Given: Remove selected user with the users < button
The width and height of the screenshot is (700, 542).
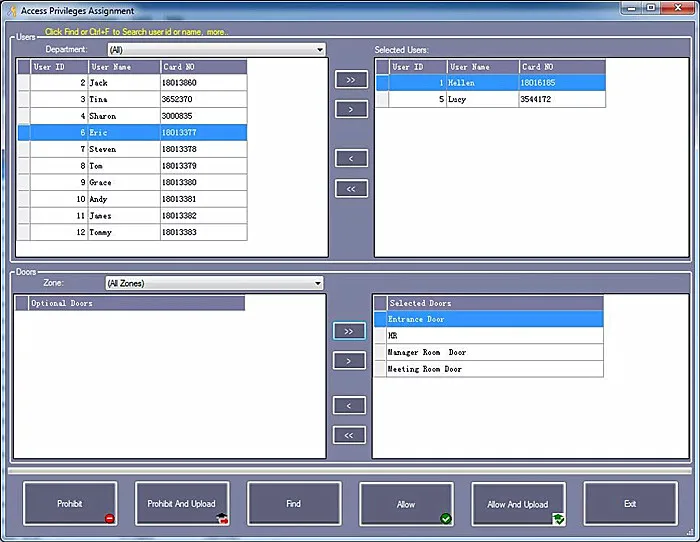Looking at the screenshot, I should click(351, 158).
